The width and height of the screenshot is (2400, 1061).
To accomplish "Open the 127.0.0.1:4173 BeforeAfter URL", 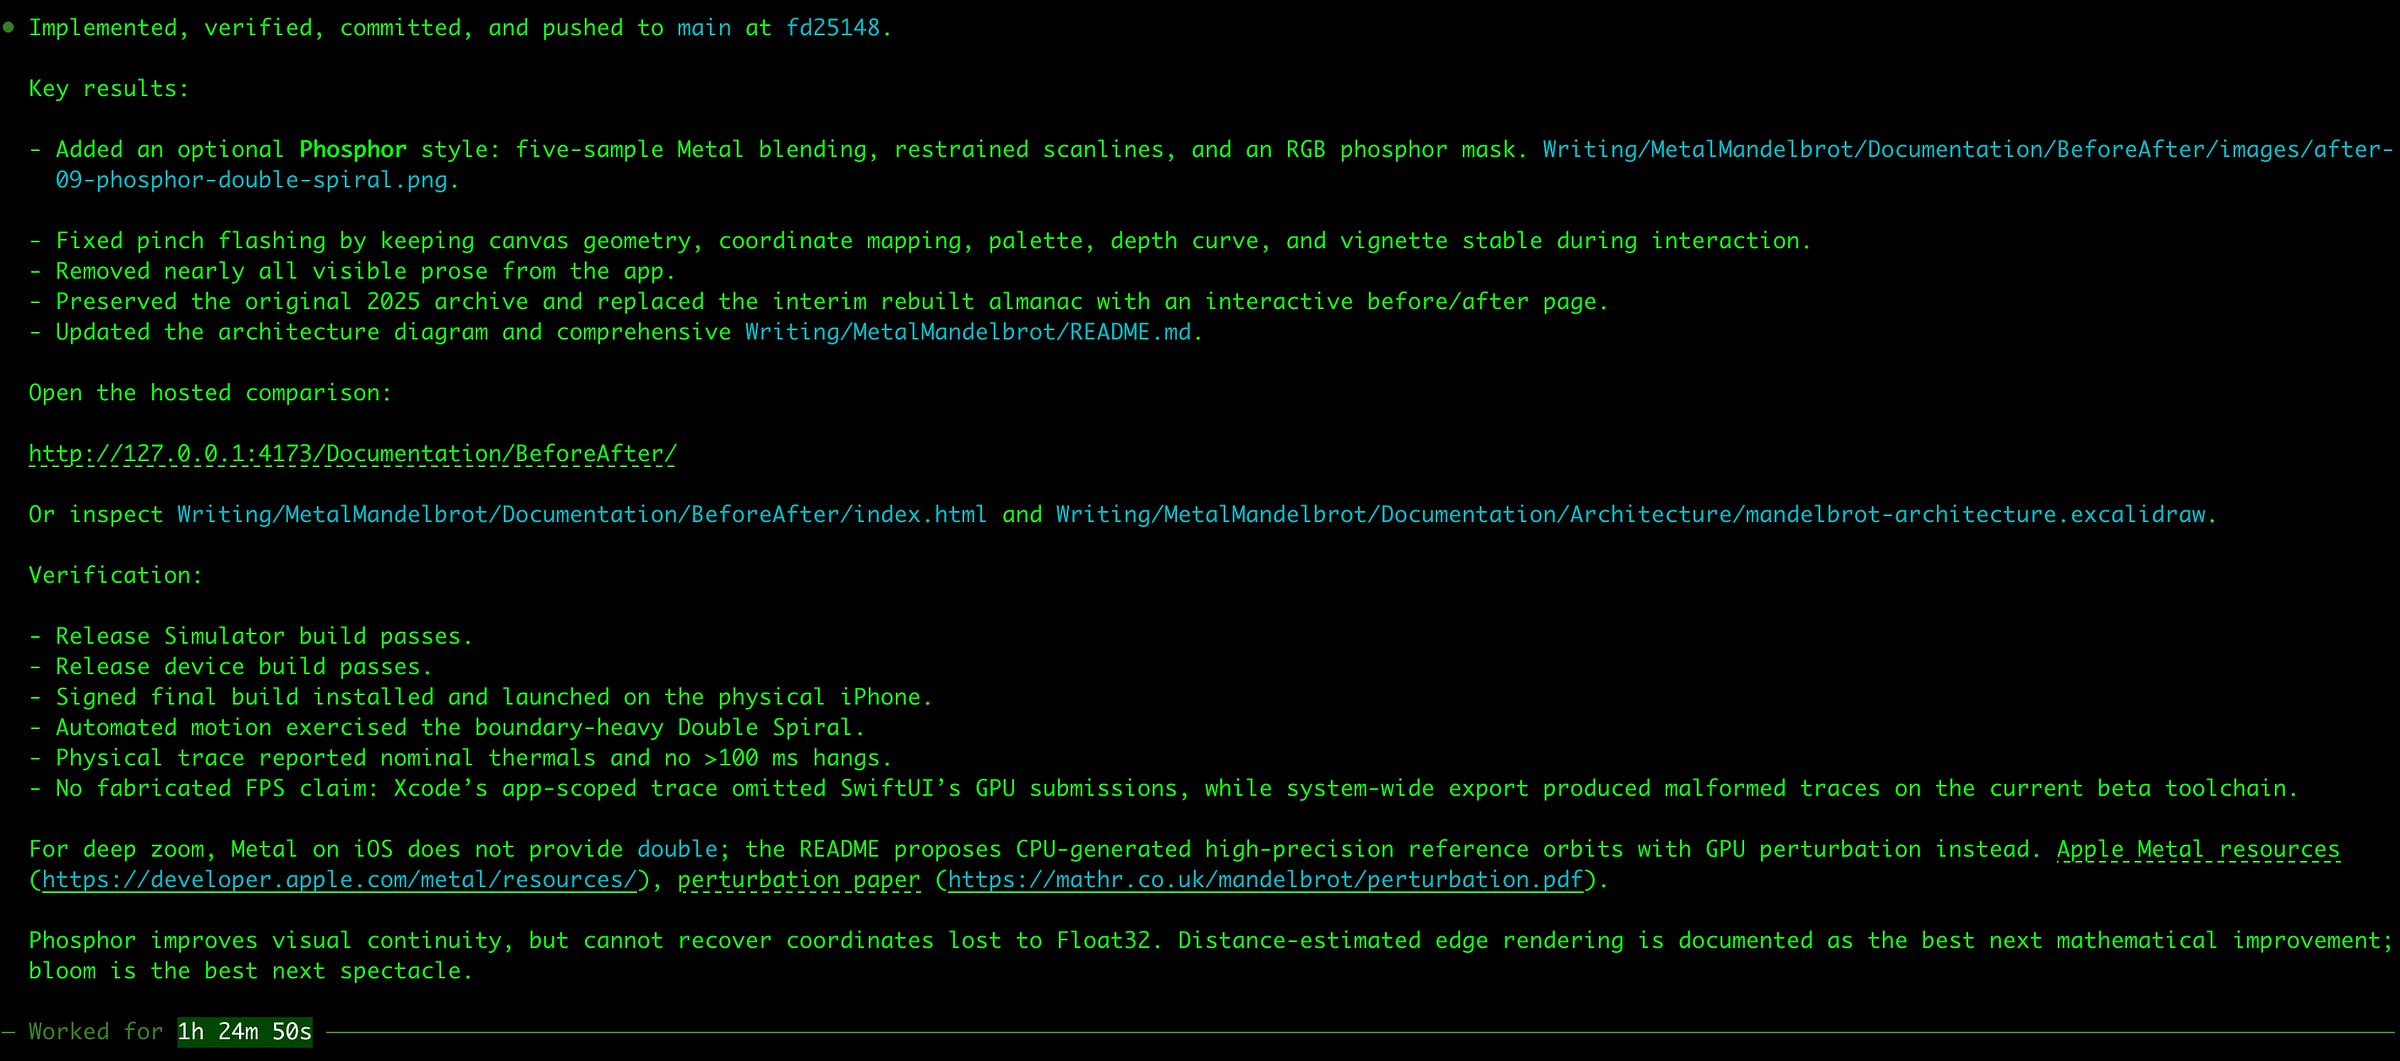I will (352, 454).
